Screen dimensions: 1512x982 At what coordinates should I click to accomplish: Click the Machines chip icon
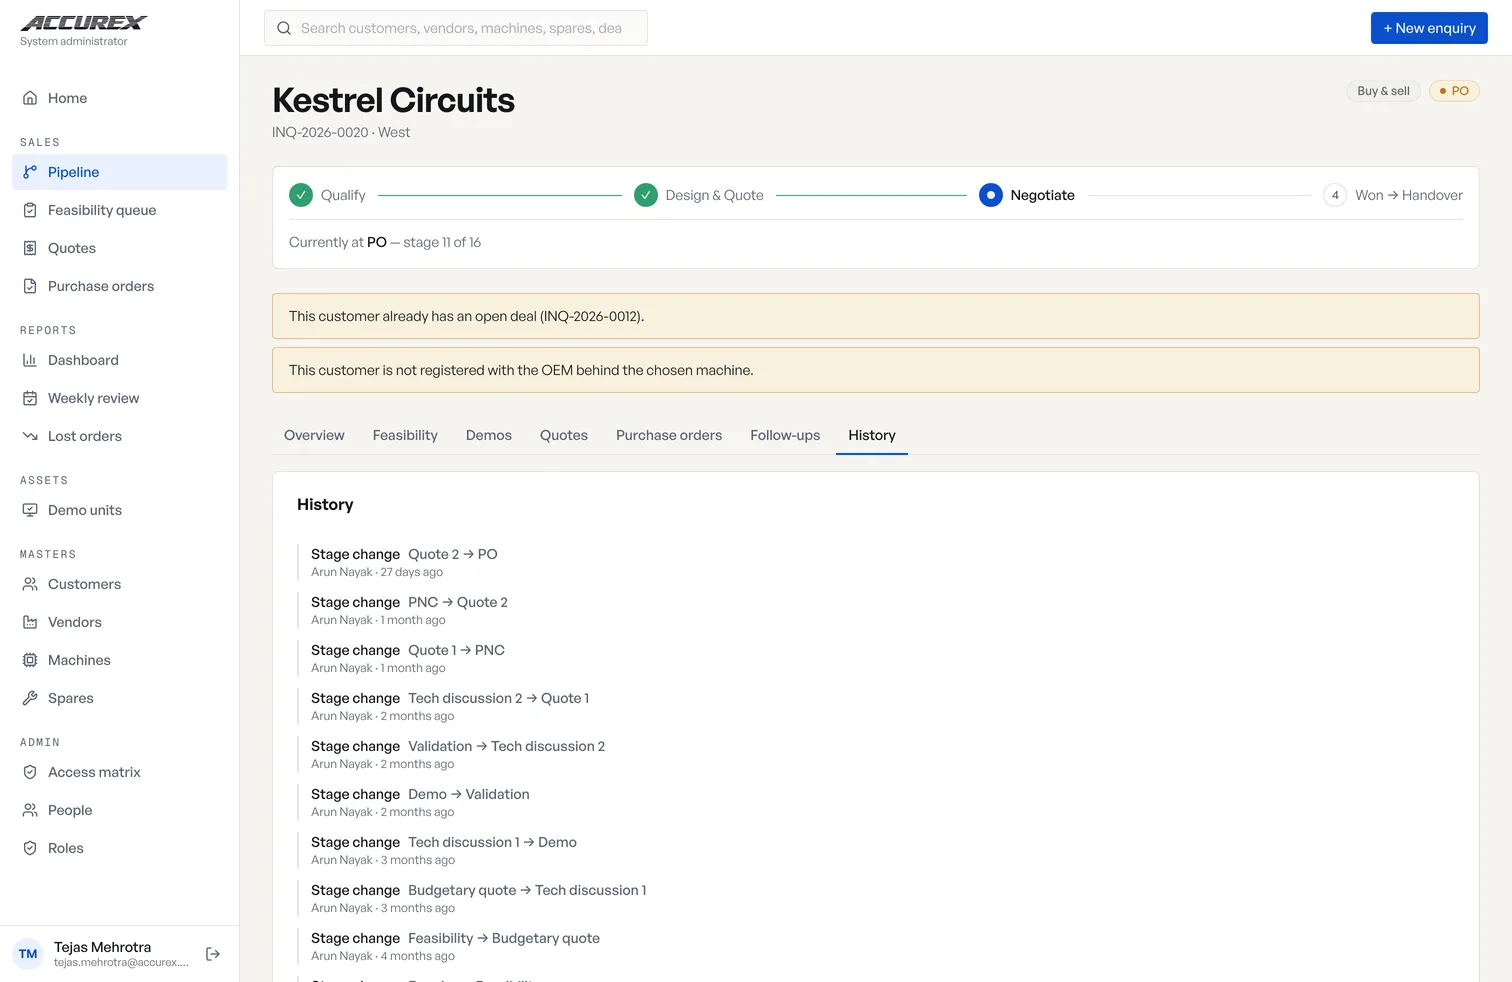pos(30,660)
